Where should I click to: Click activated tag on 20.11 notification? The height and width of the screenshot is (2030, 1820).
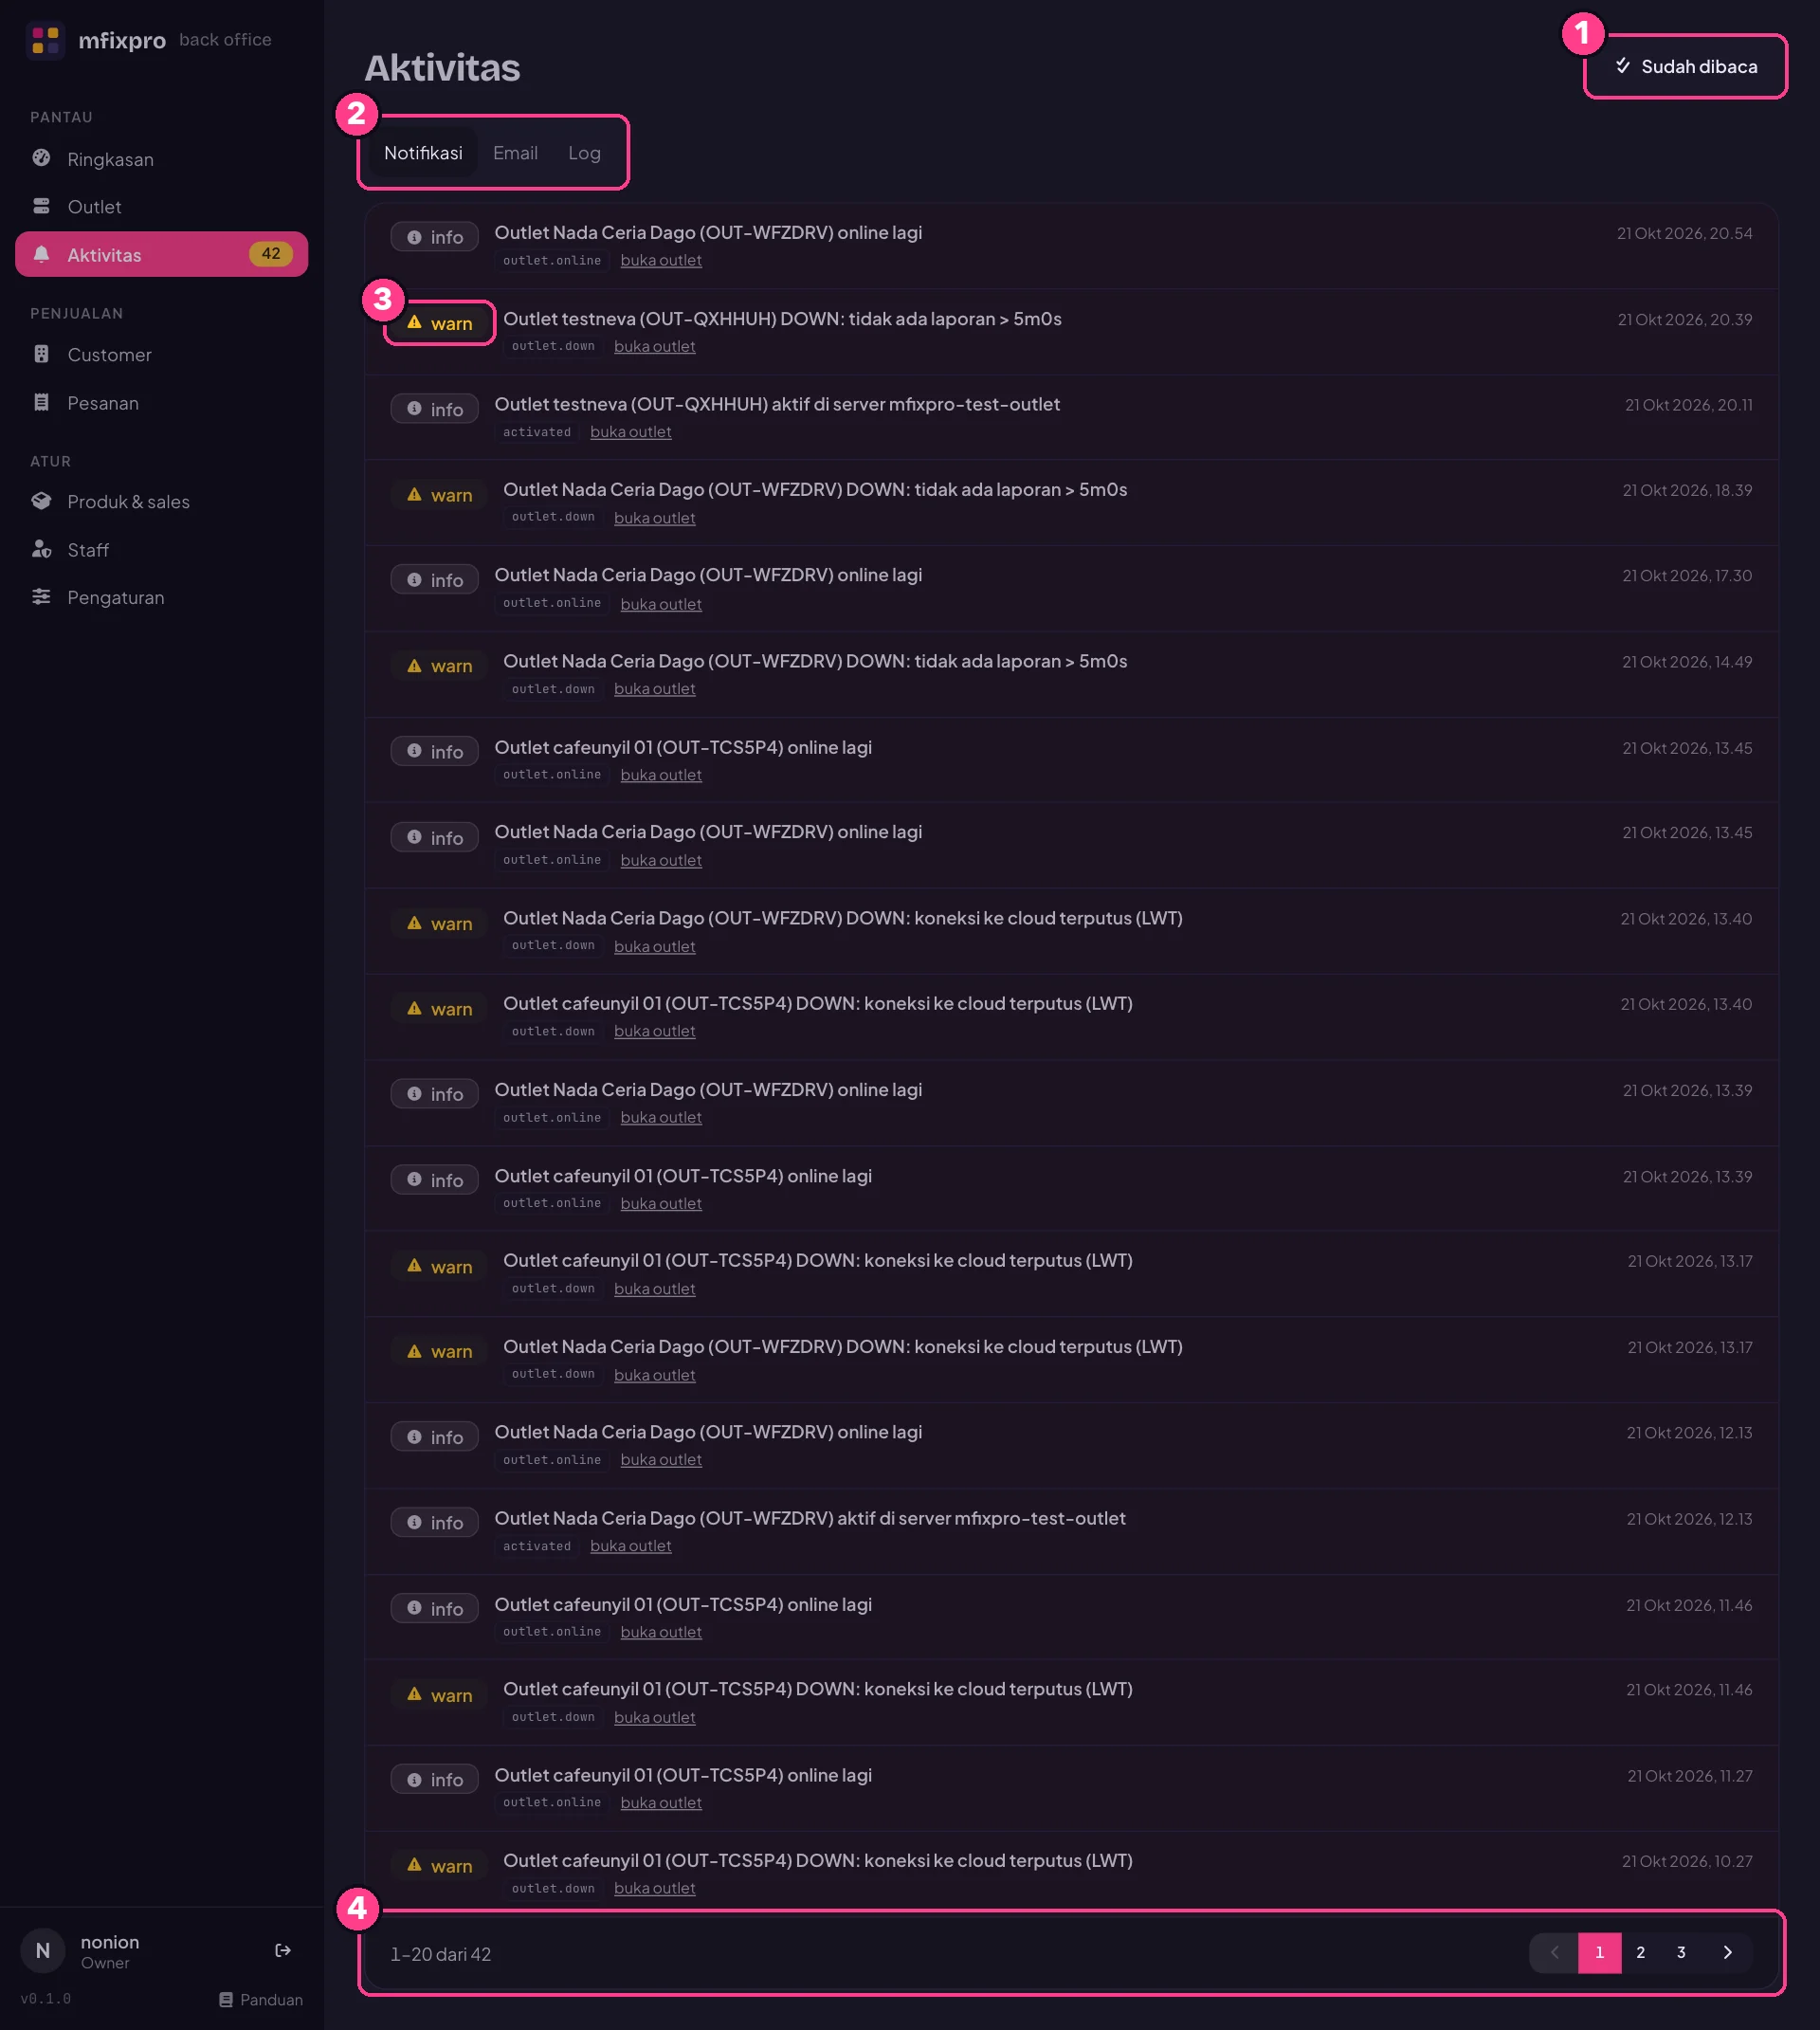pos(537,432)
